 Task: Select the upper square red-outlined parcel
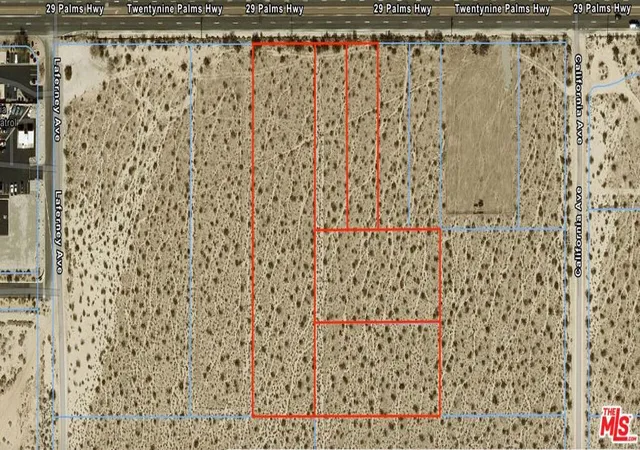pos(378,276)
